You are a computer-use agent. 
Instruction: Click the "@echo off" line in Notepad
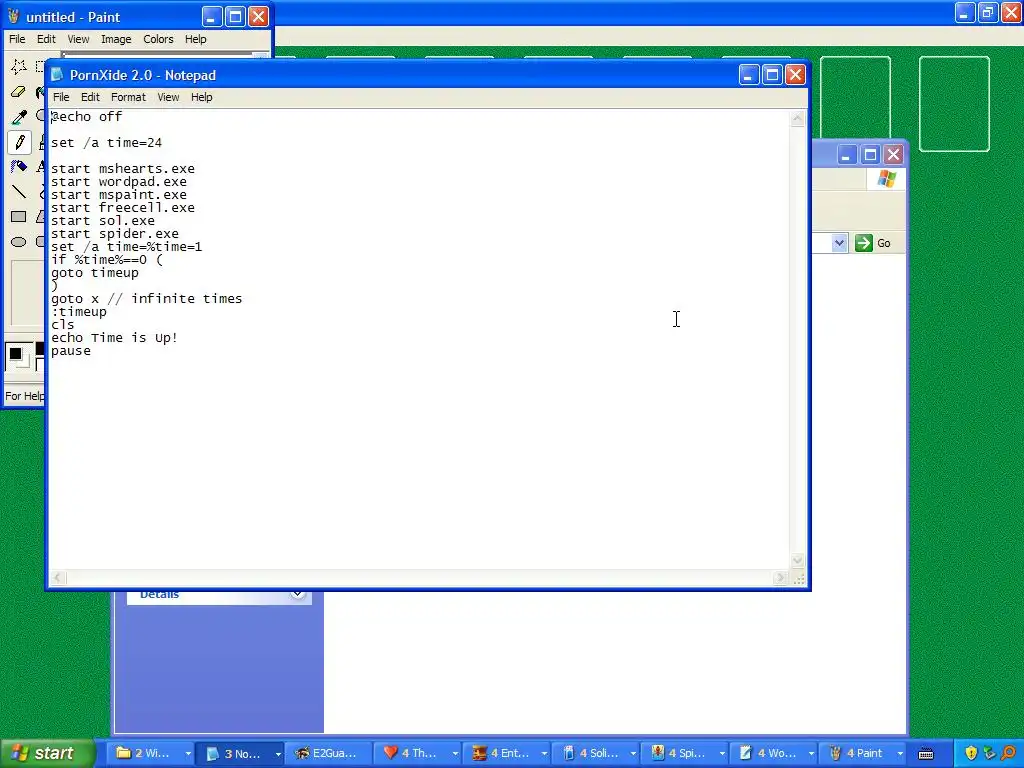click(x=86, y=116)
